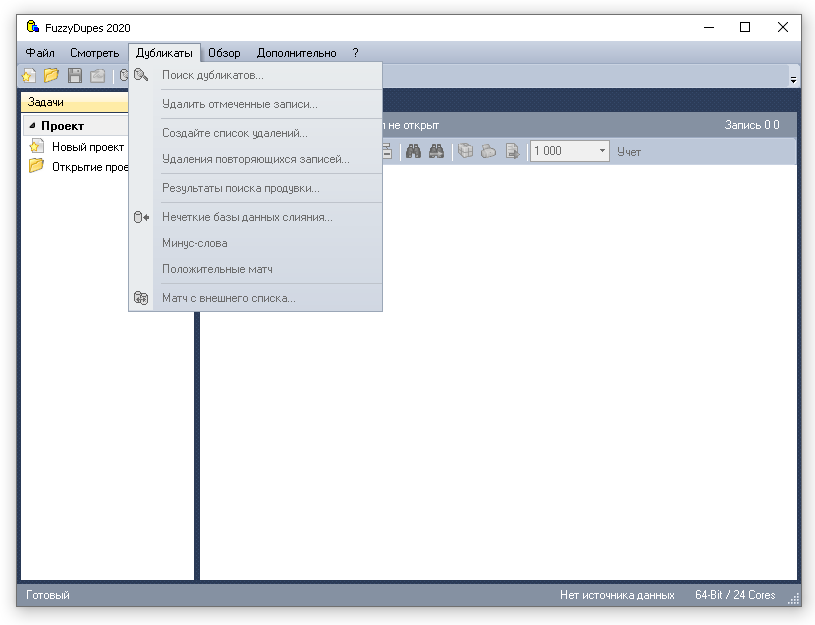Screen dimensions: 815x625
Task: Close the FuzzyDupes window
Action: tap(783, 27)
